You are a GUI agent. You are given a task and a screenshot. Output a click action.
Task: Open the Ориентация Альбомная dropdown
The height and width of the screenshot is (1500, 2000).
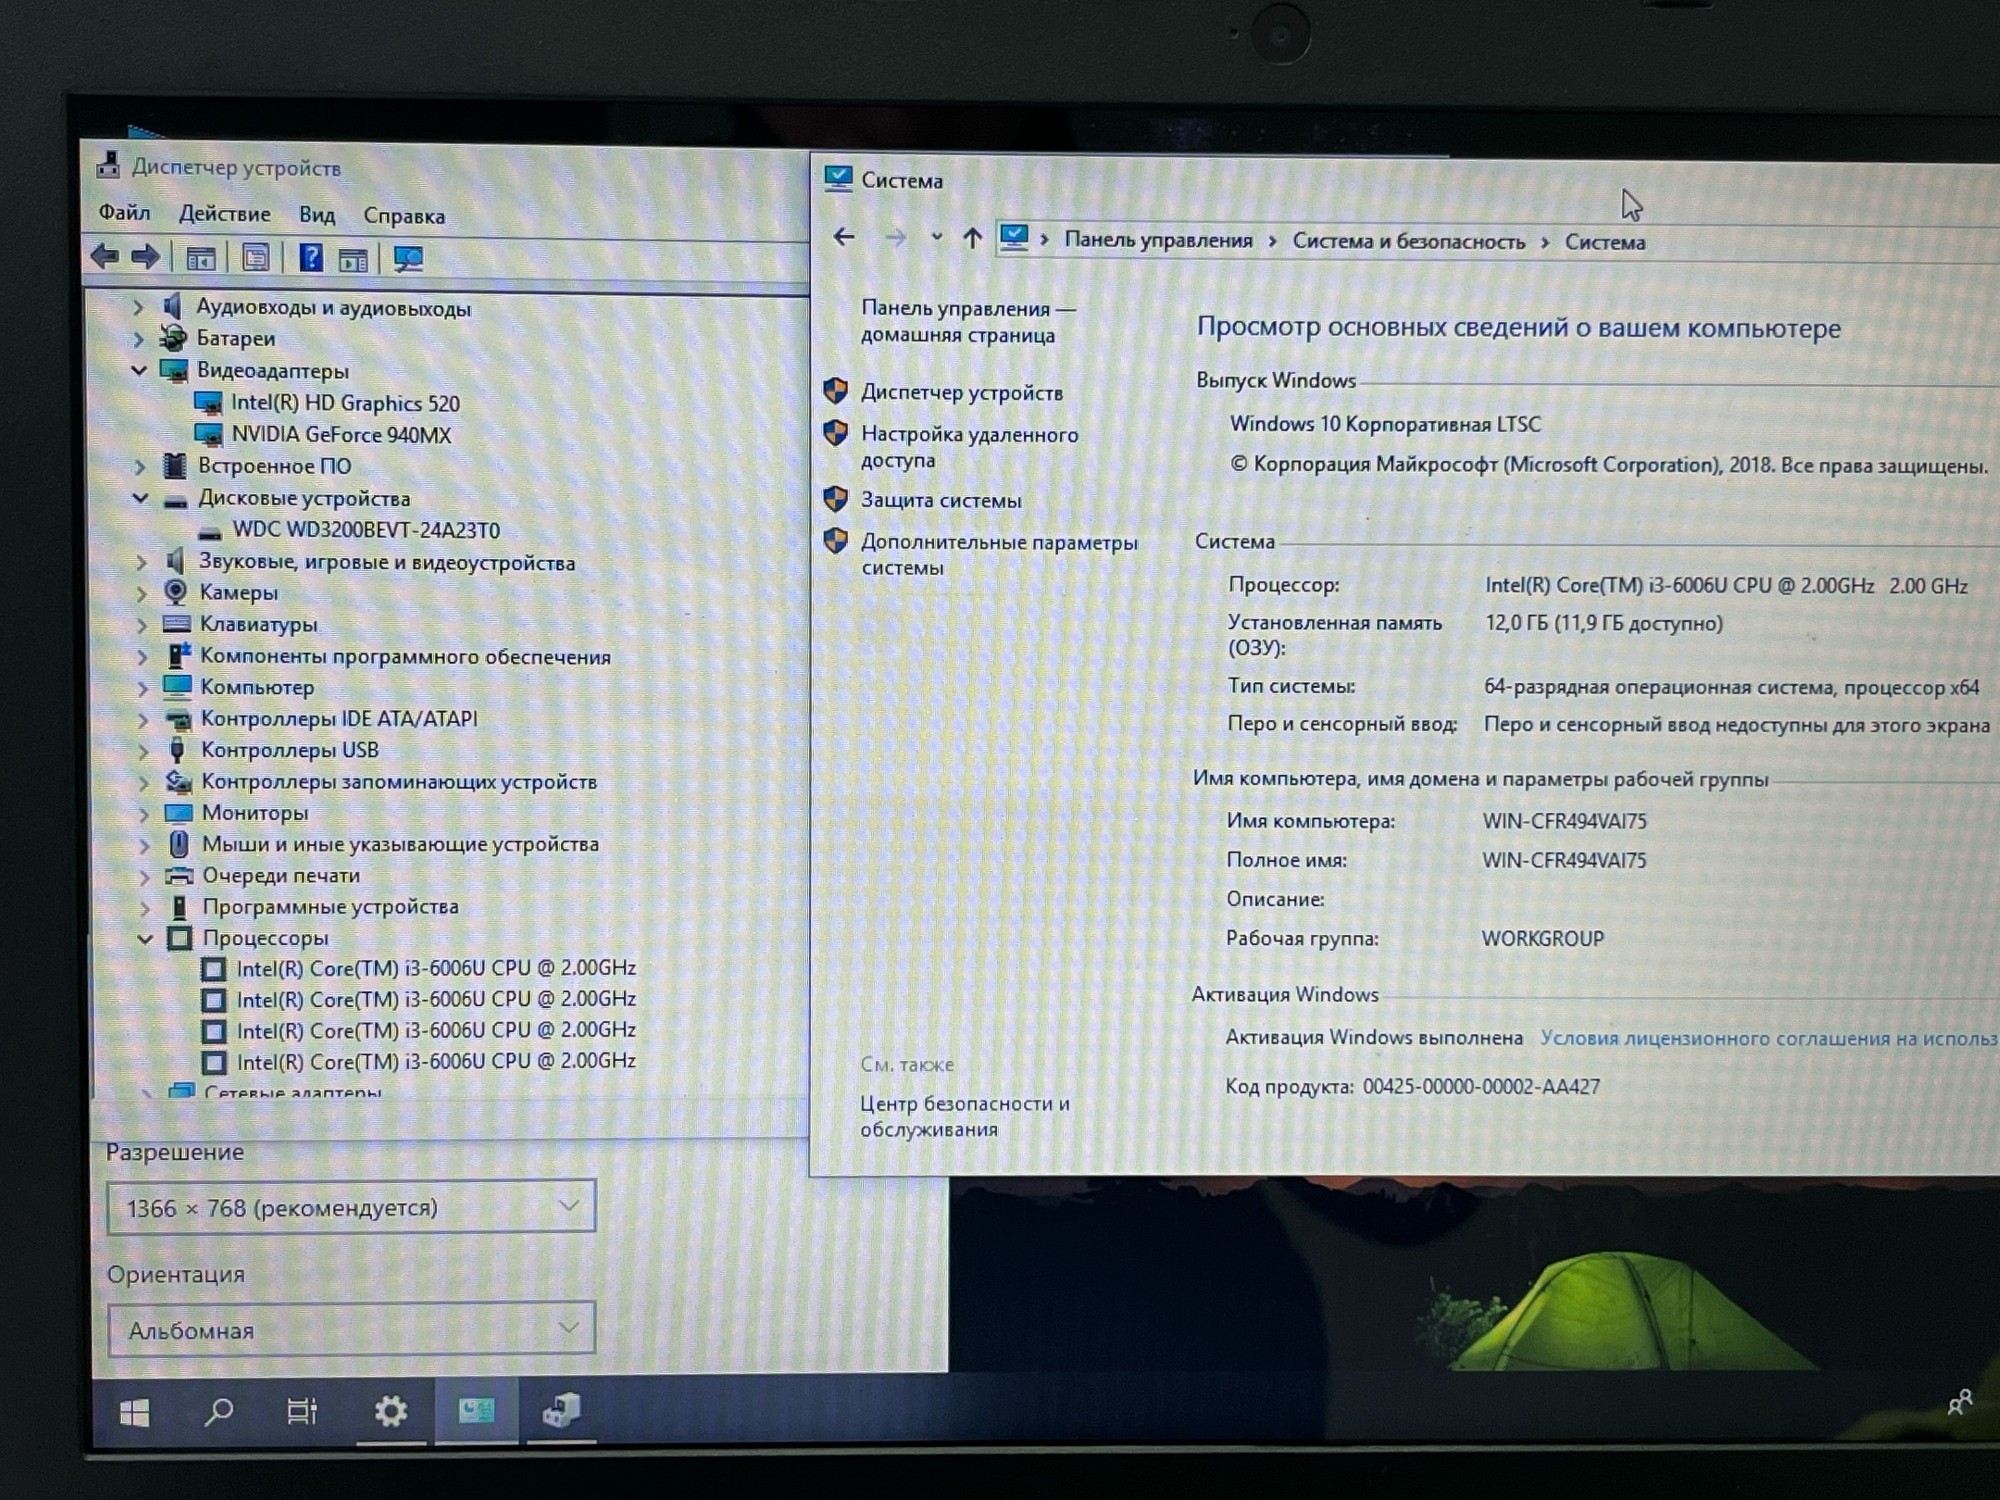point(351,1330)
